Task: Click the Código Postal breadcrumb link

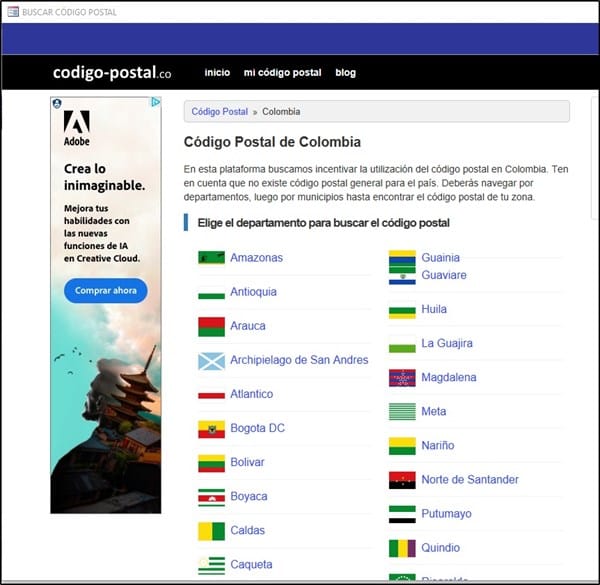Action: coord(220,111)
